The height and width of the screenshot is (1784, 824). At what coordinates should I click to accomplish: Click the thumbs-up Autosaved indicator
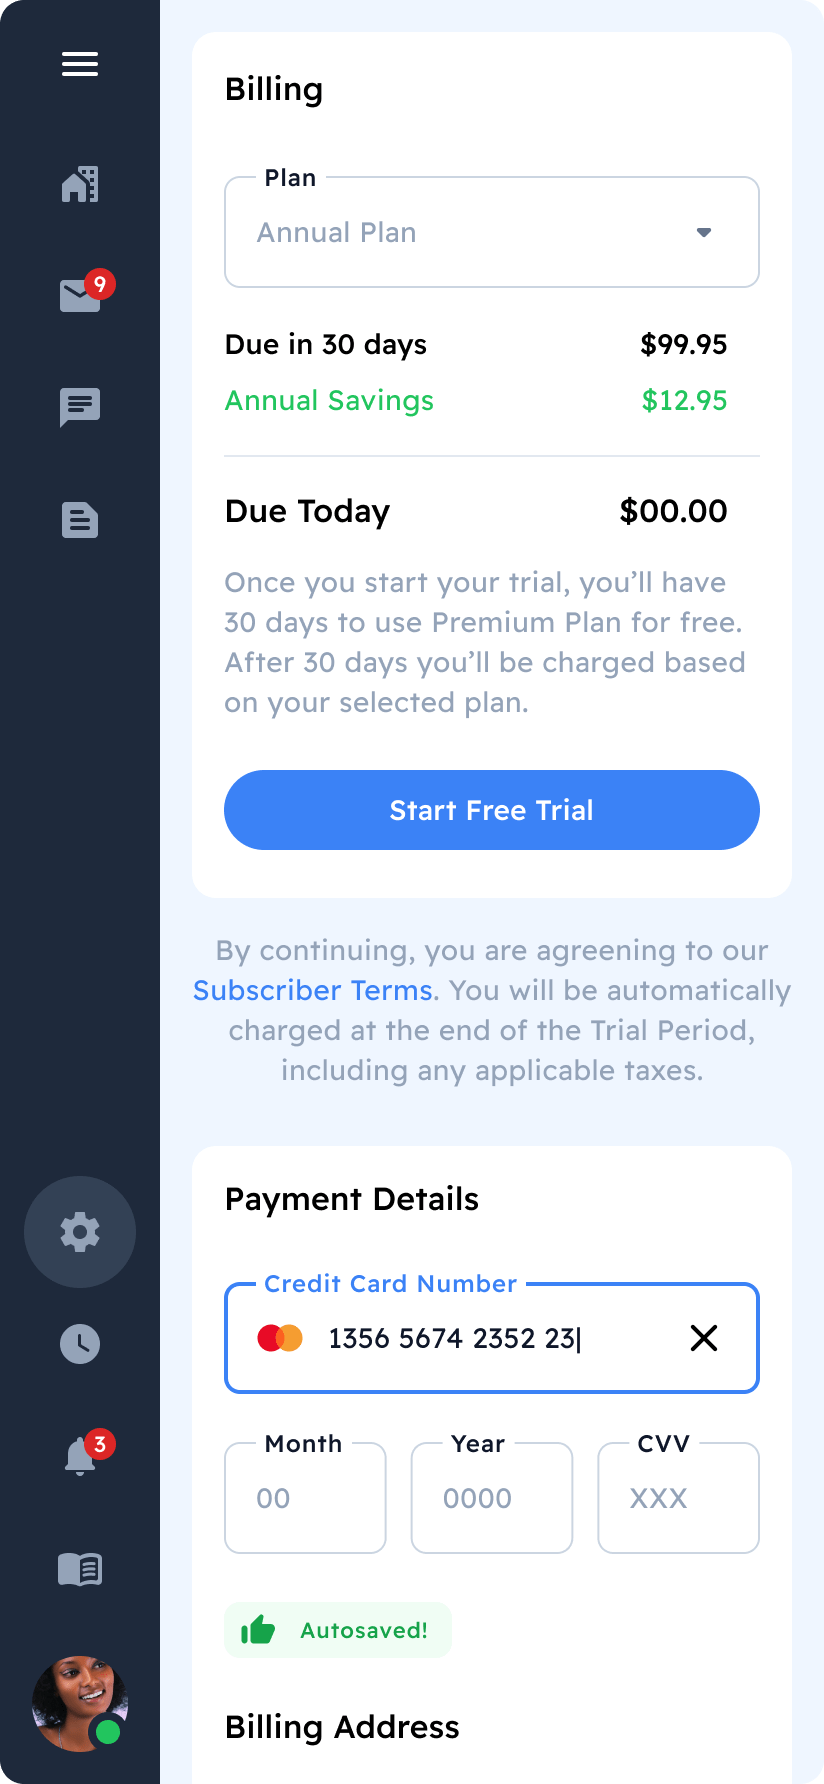(x=337, y=1629)
